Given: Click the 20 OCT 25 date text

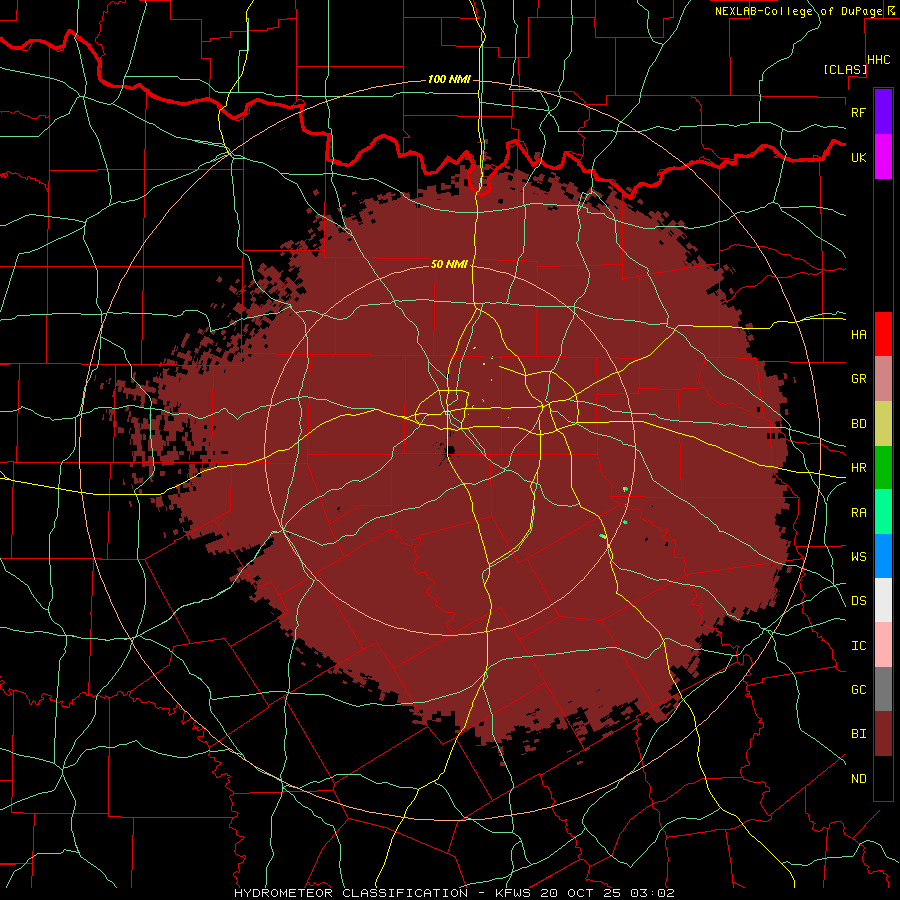Looking at the screenshot, I should pyautogui.click(x=581, y=893).
